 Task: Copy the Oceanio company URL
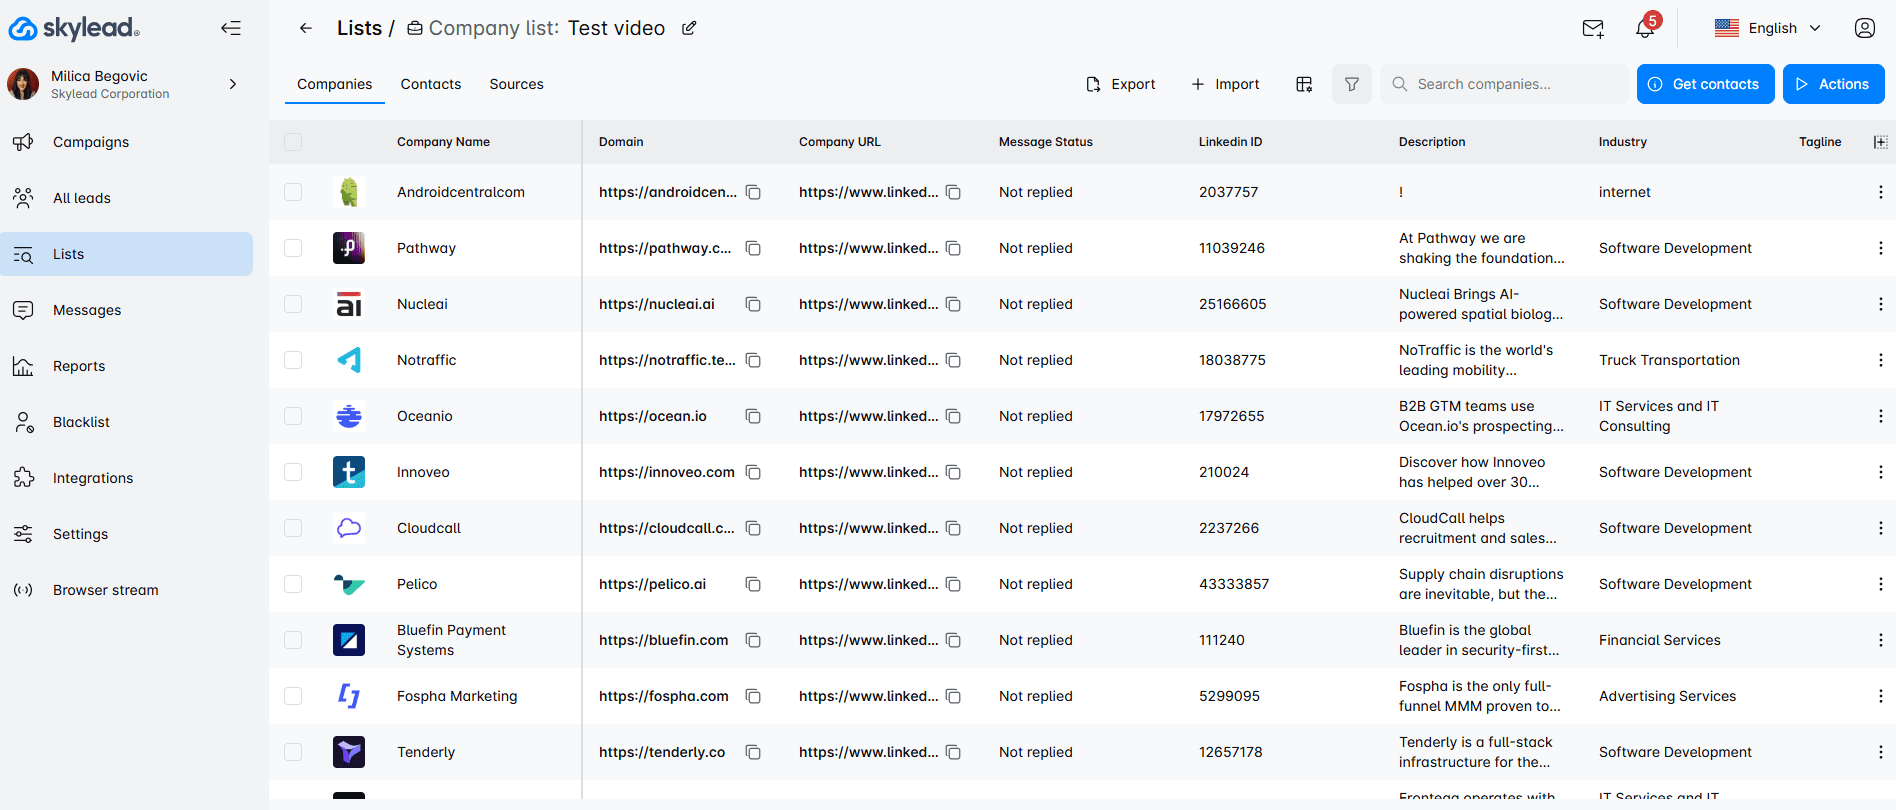coord(954,416)
